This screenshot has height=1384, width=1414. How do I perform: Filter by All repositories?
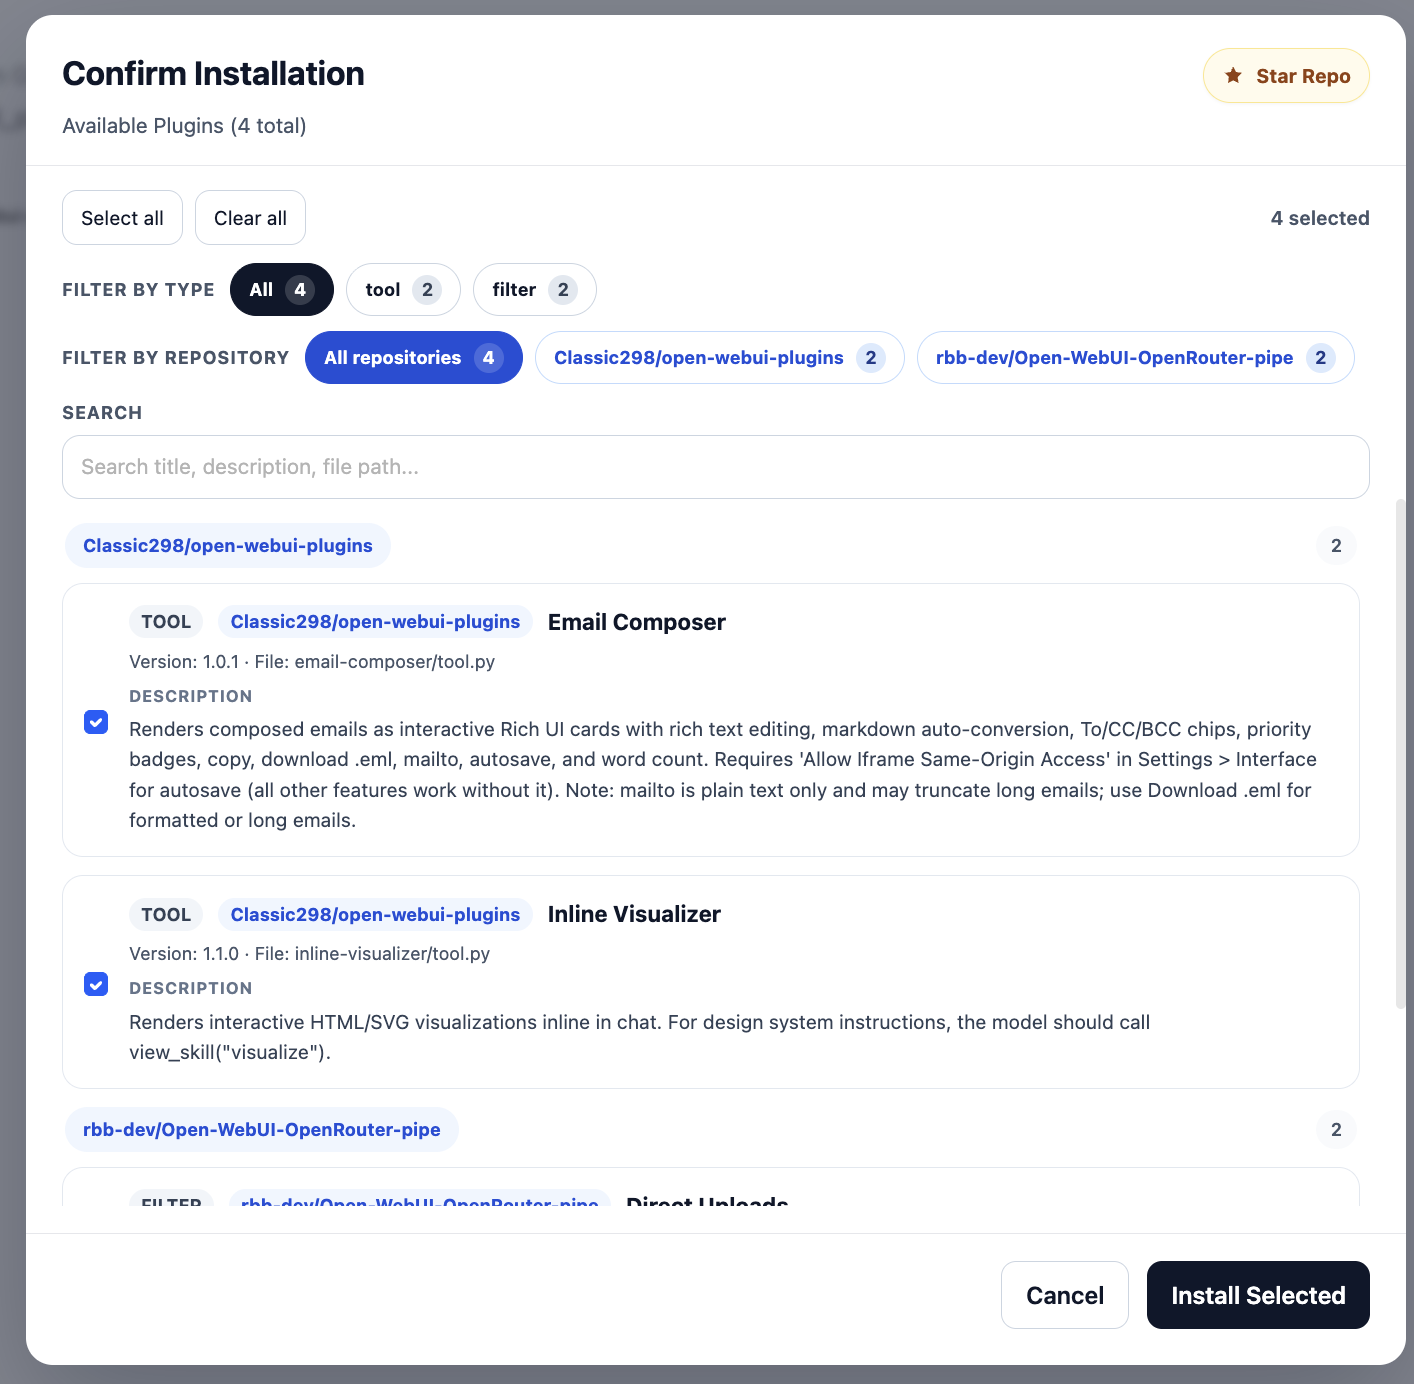tap(413, 357)
